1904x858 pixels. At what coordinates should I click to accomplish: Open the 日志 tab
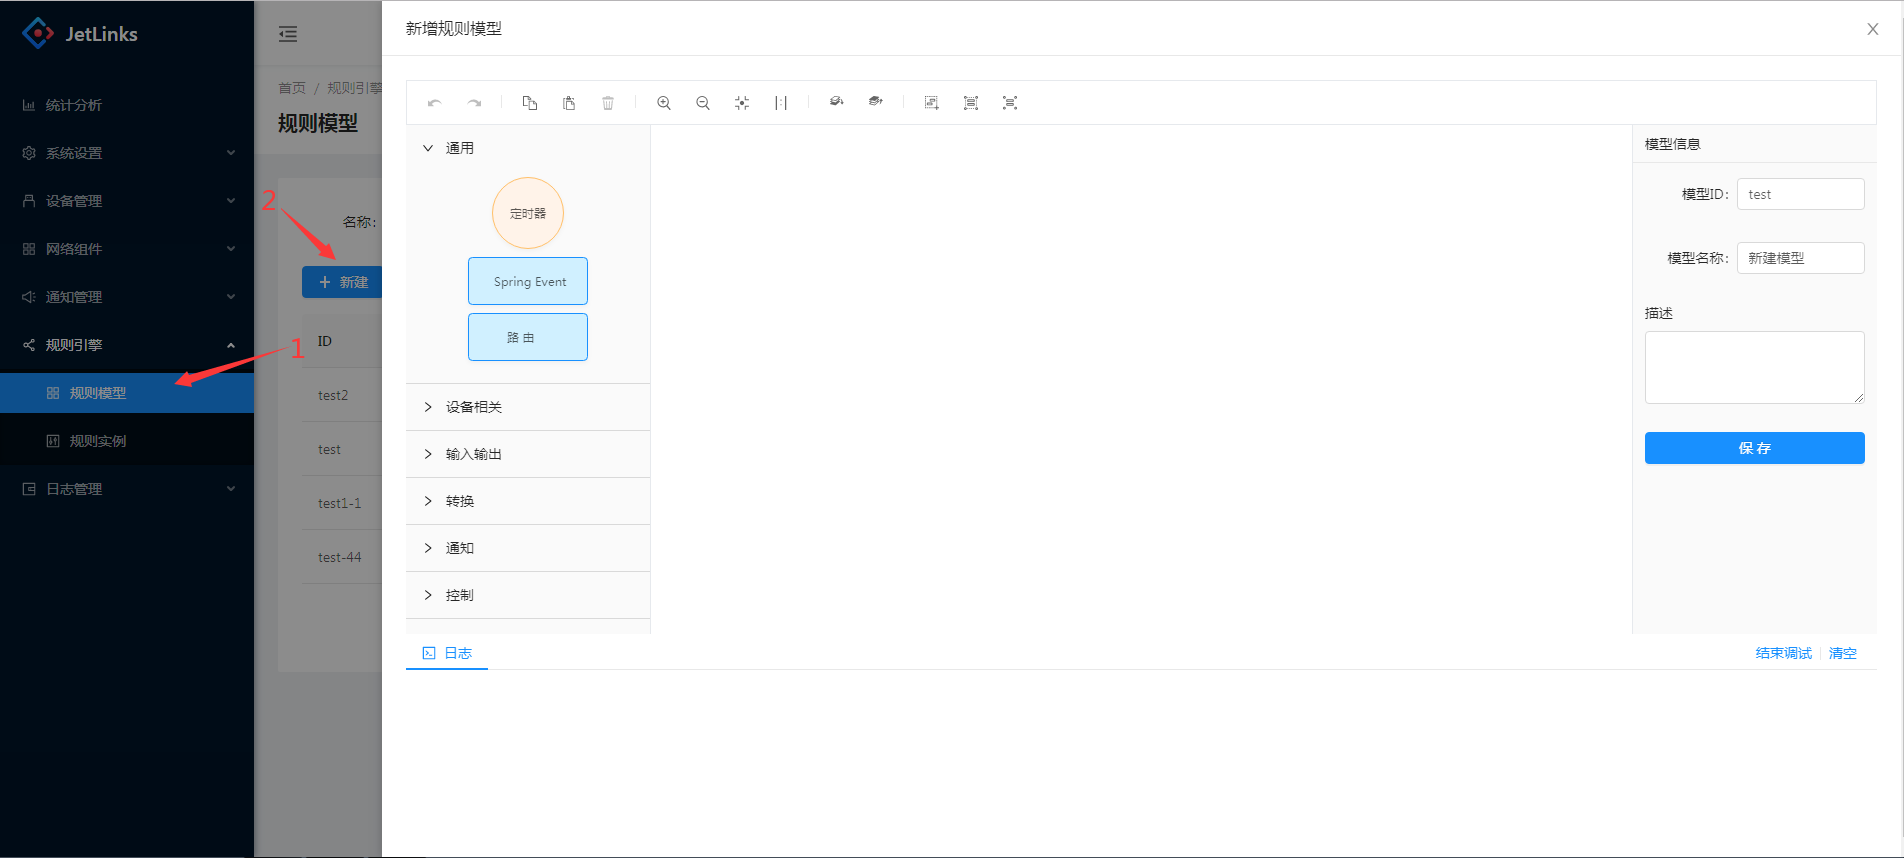[448, 653]
